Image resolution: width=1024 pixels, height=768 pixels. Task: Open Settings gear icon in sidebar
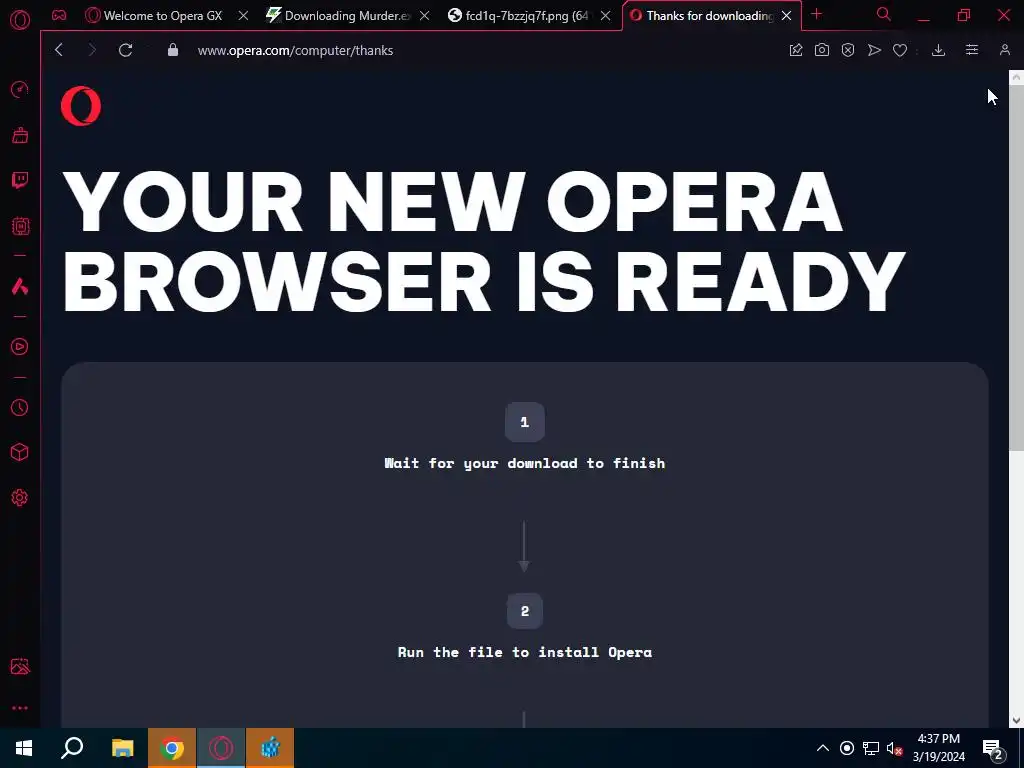click(20, 498)
